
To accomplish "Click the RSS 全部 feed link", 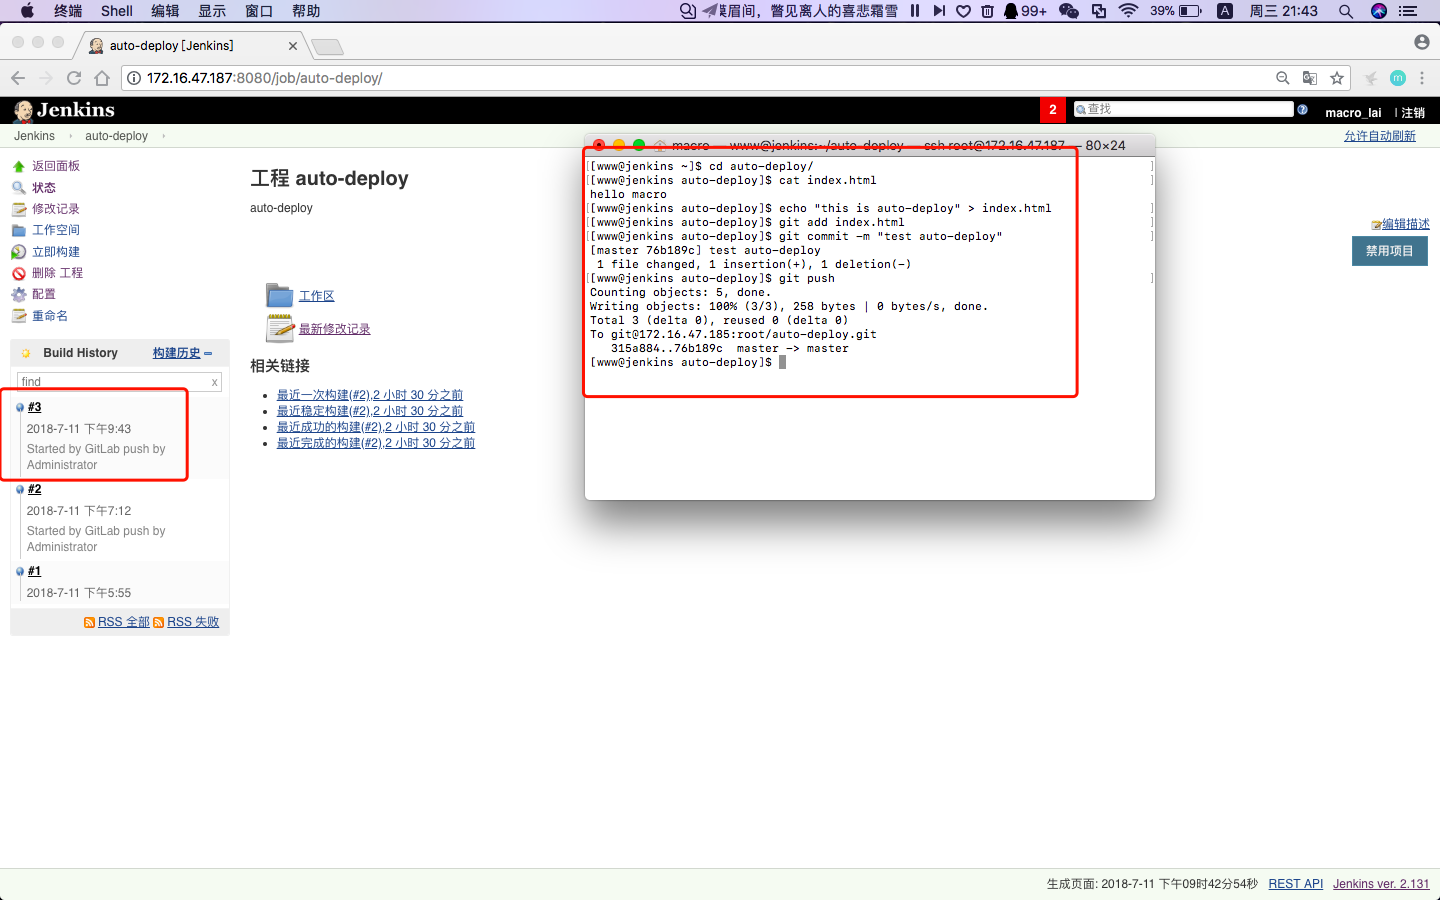I will 123,622.
